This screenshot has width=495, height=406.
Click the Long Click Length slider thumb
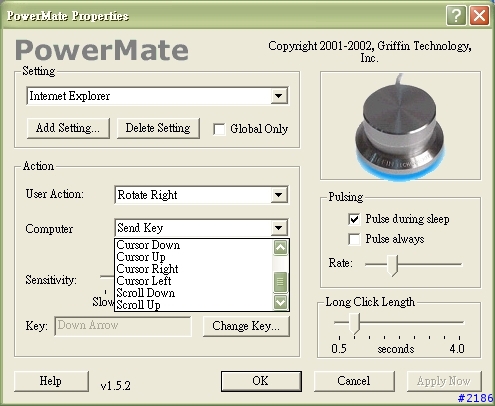click(354, 323)
